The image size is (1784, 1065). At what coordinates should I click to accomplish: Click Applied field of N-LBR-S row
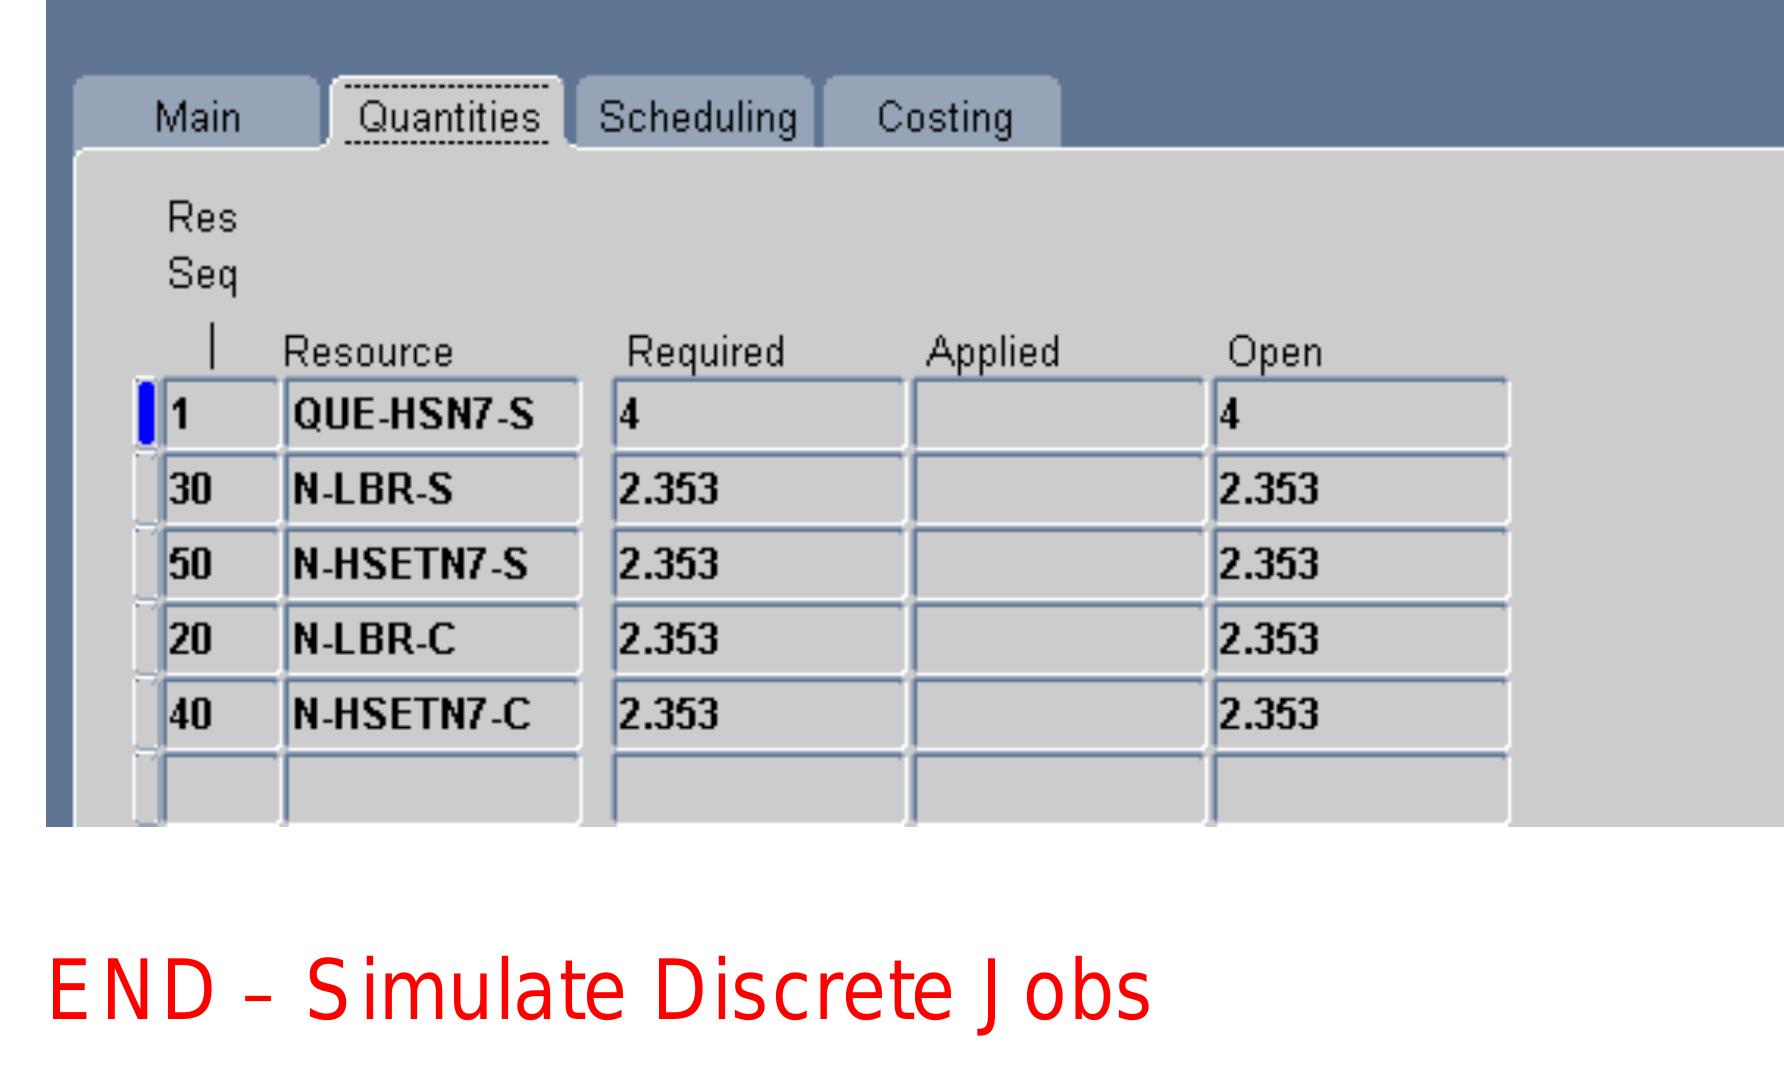coord(1059,489)
